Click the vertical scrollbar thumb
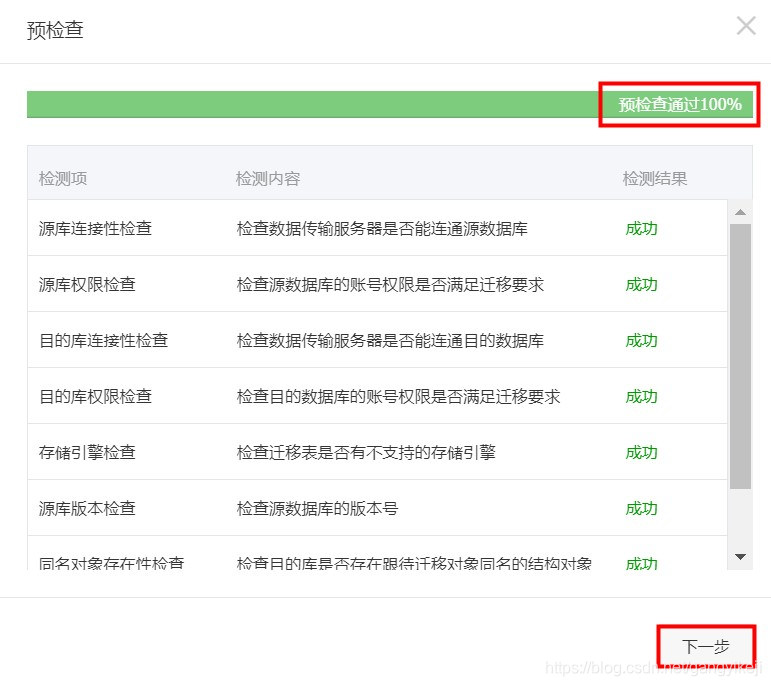Screen dimensions: 771x686 [x=740, y=356]
